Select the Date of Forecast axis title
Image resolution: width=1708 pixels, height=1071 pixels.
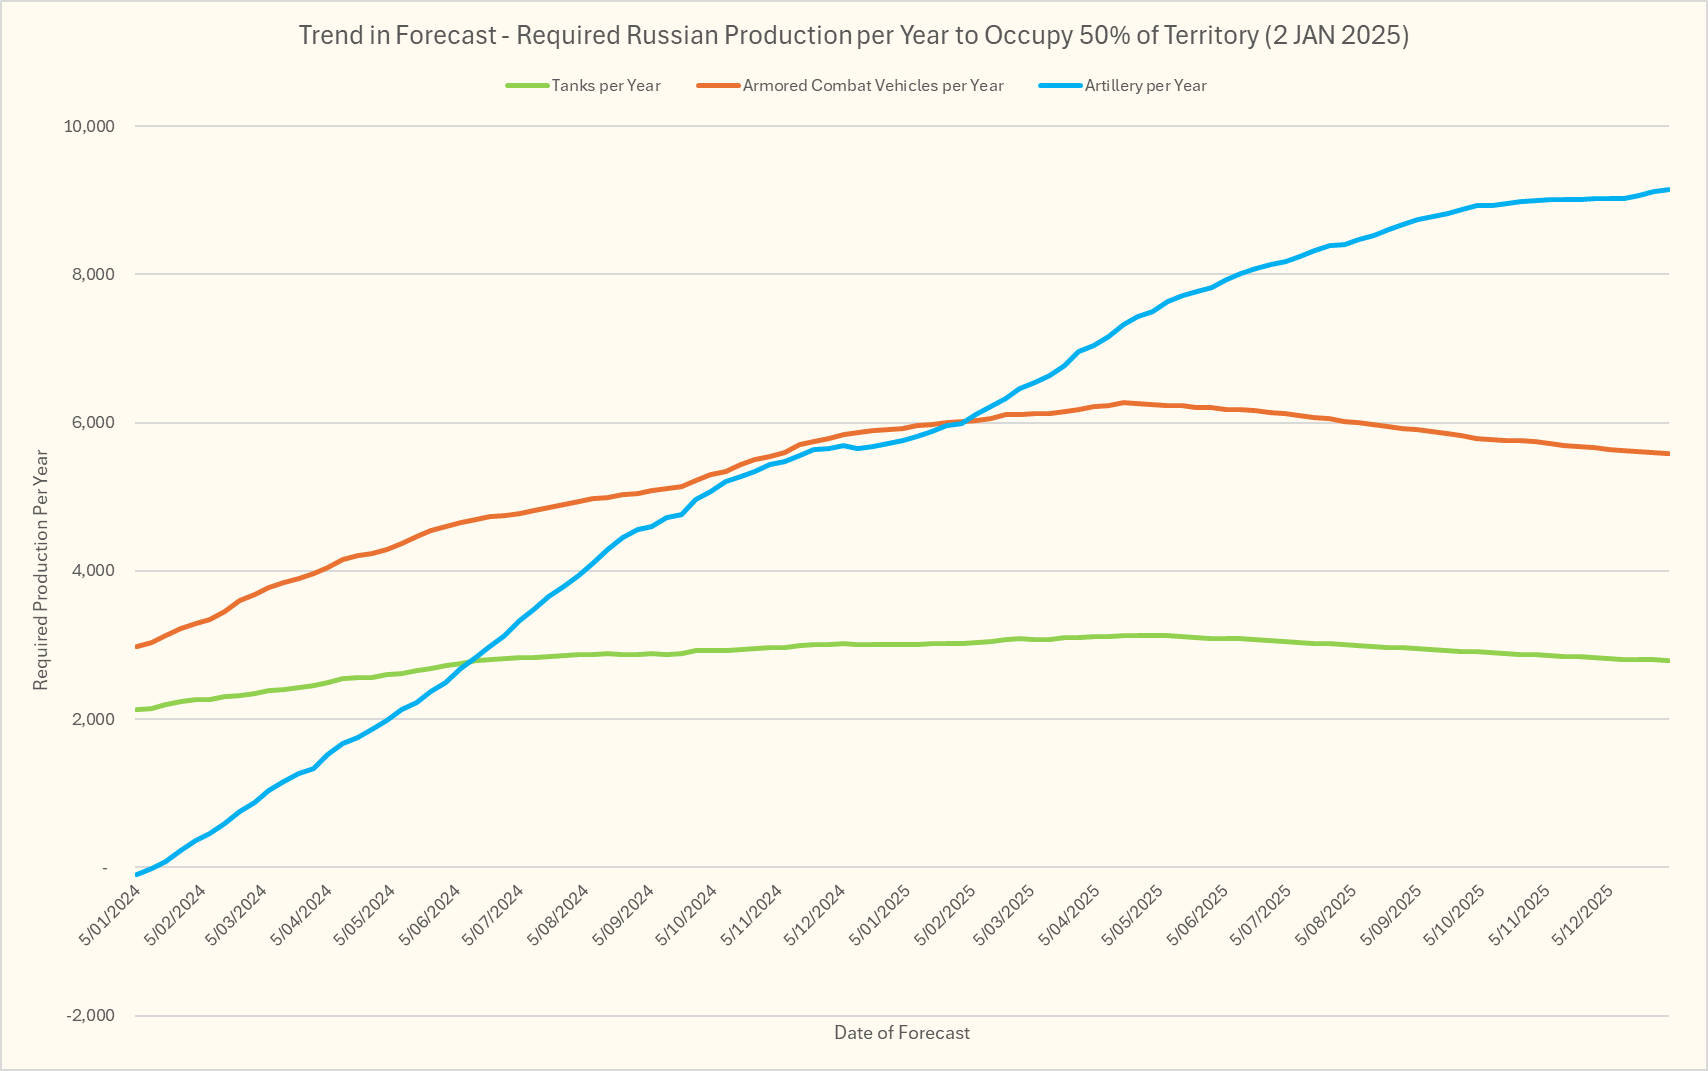(x=902, y=1033)
